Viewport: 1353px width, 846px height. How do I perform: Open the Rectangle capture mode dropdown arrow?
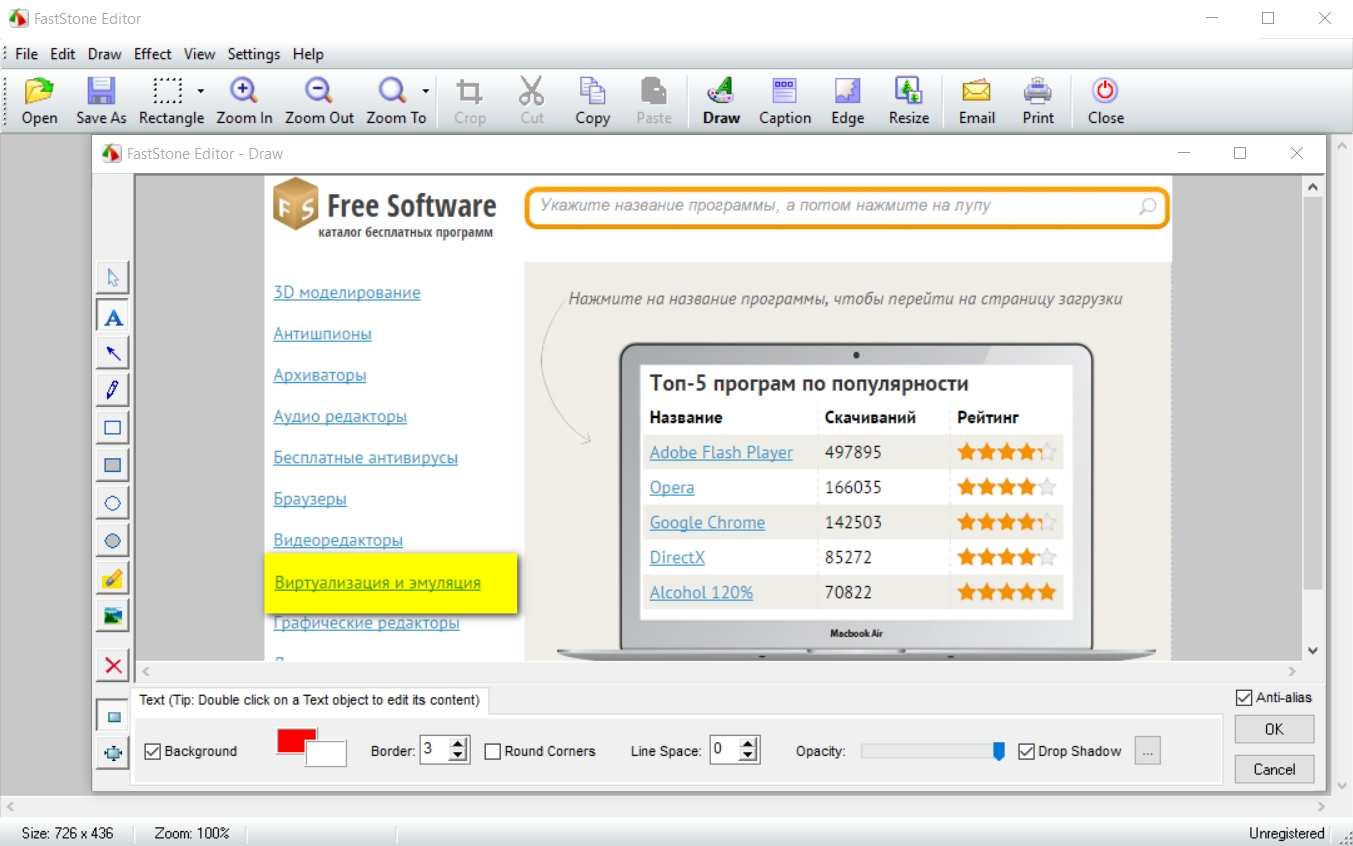pos(200,91)
